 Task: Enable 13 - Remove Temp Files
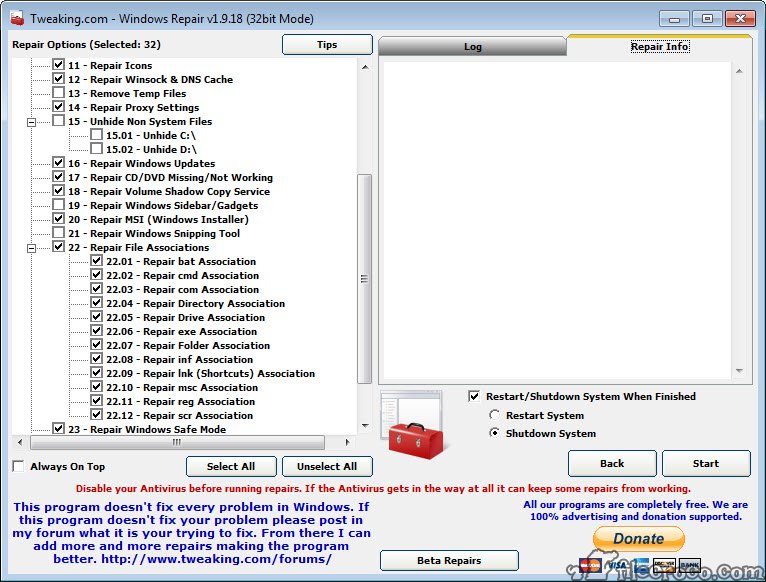59,93
